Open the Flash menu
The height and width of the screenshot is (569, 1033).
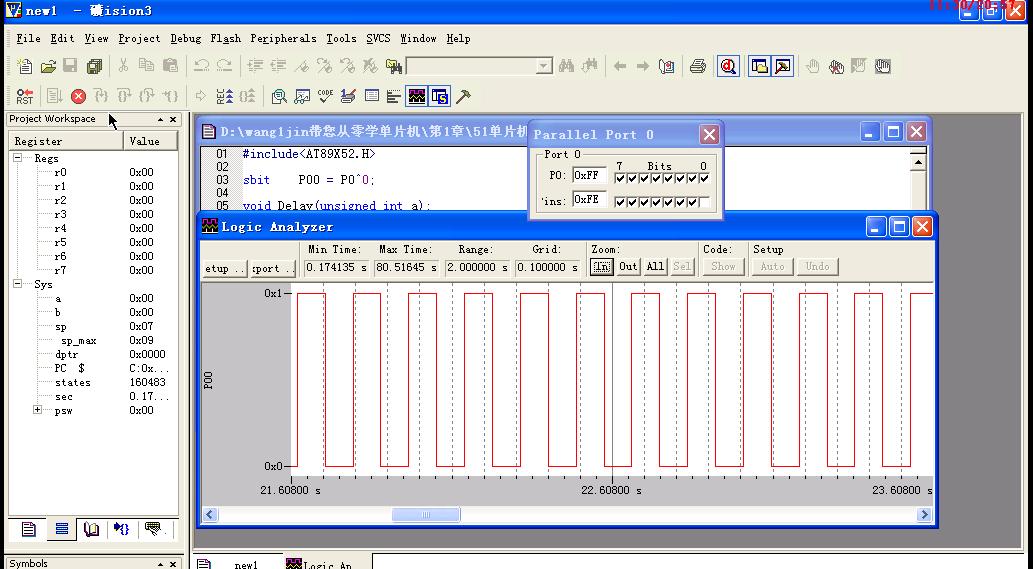point(225,38)
